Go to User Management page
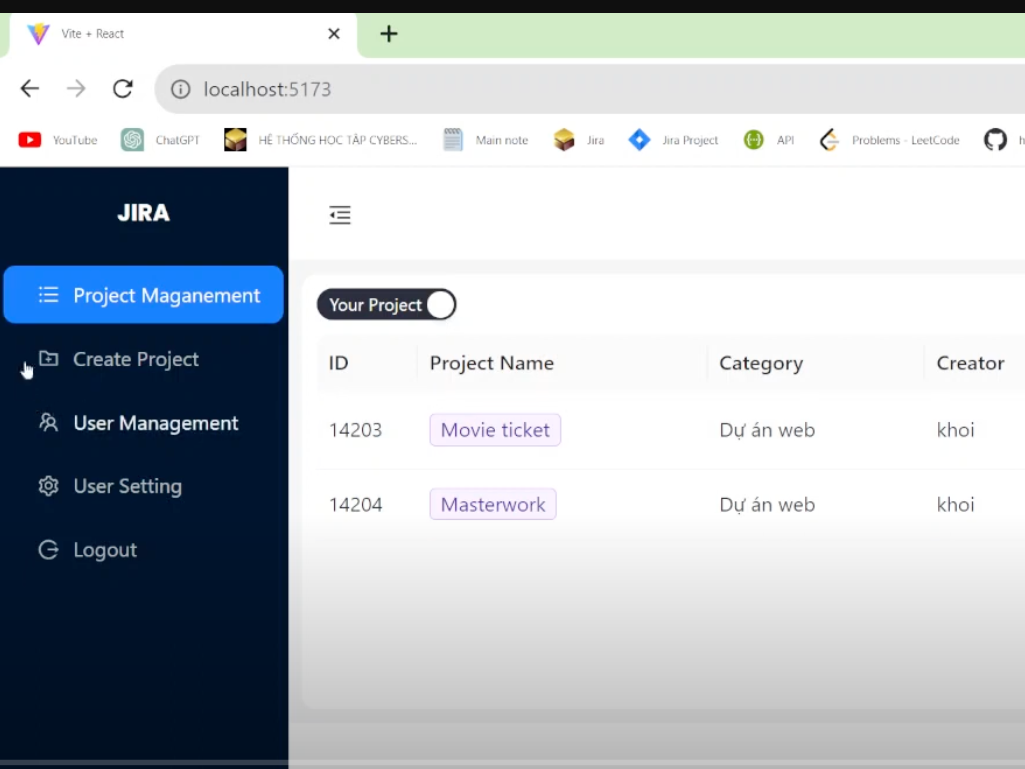1025x769 pixels. click(x=155, y=423)
